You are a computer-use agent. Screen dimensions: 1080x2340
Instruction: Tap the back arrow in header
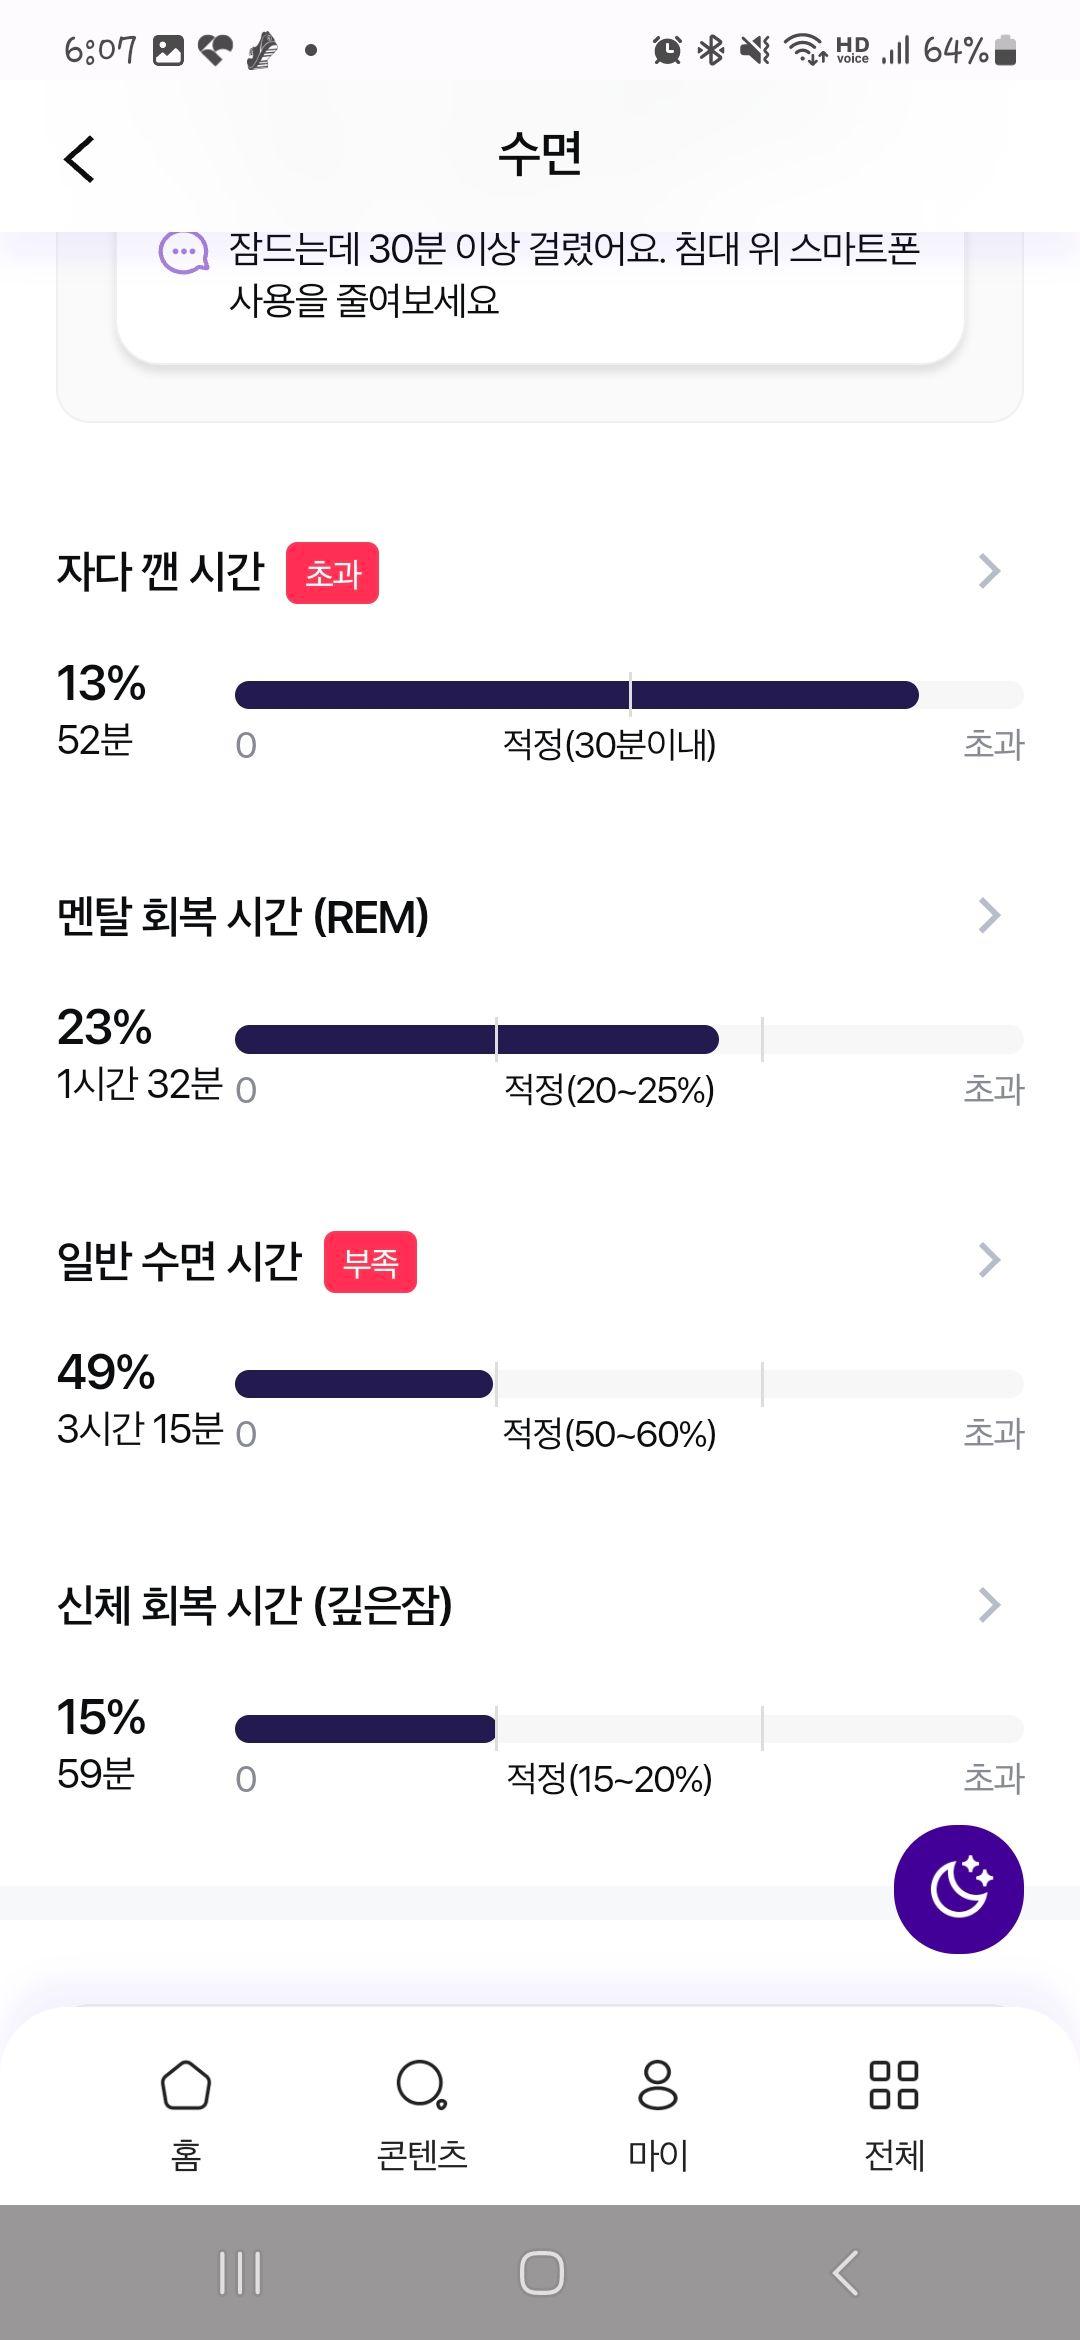pyautogui.click(x=79, y=159)
